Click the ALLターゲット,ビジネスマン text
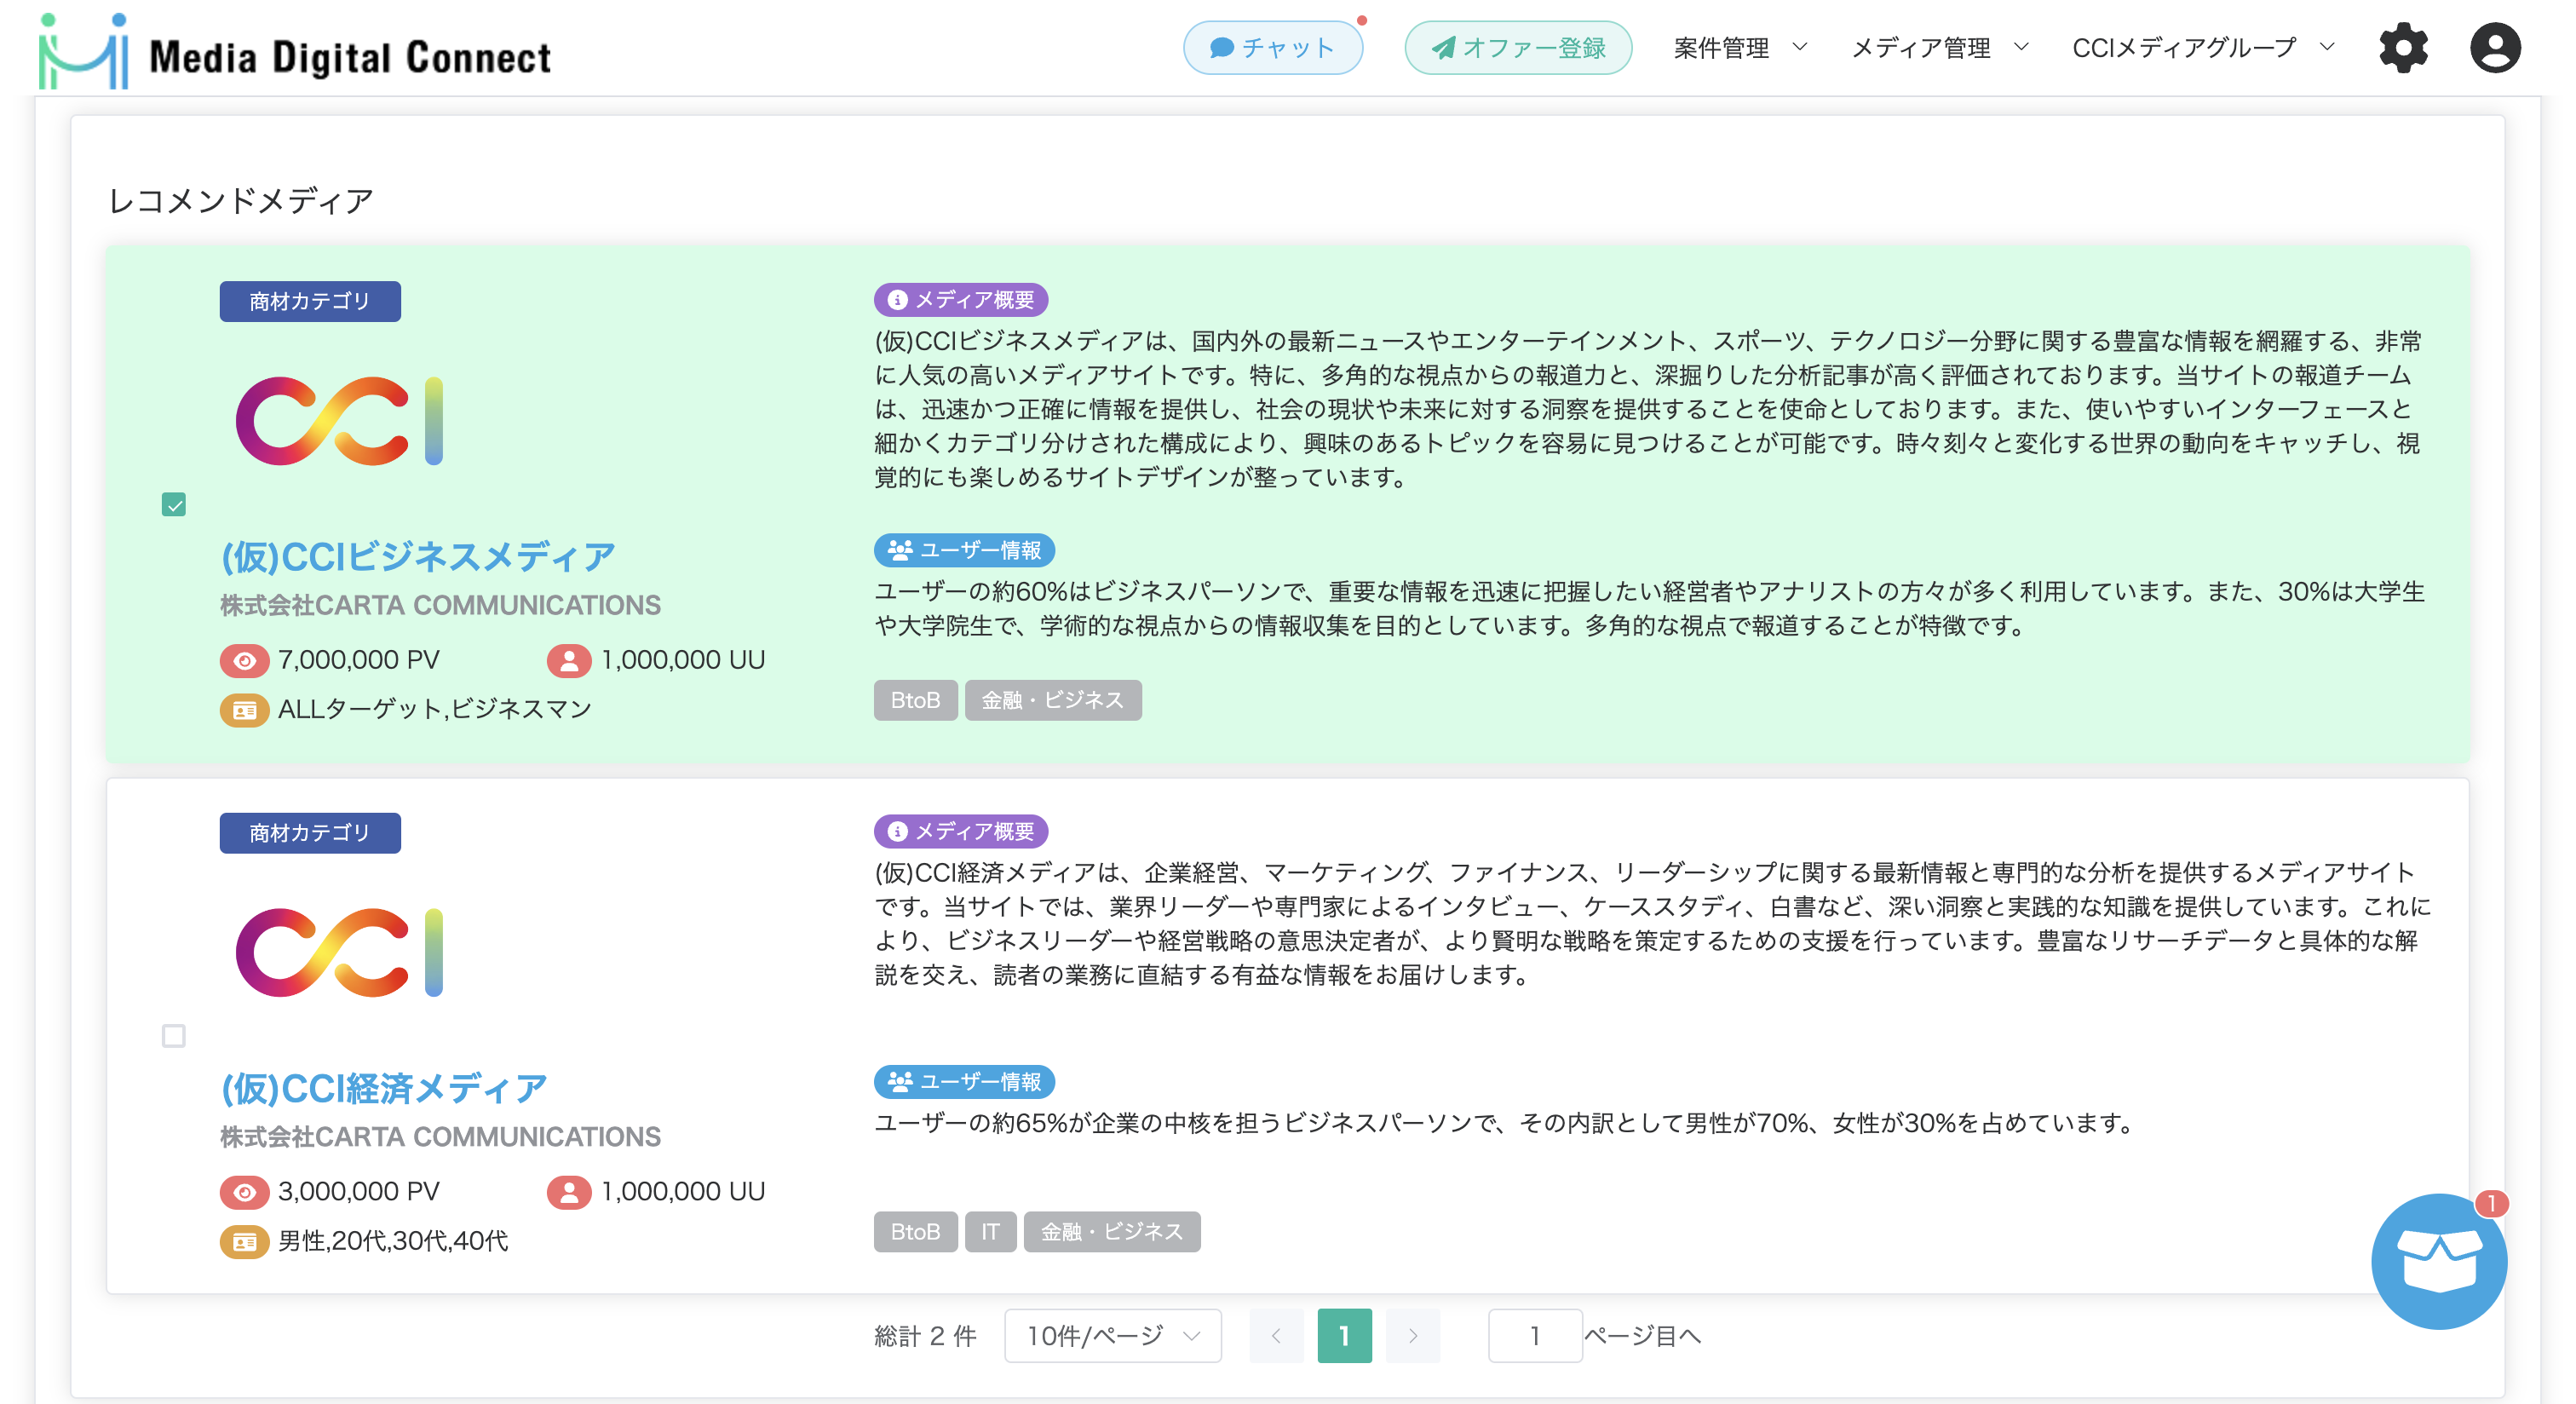Viewport: 2576px width, 1404px height. (435, 710)
